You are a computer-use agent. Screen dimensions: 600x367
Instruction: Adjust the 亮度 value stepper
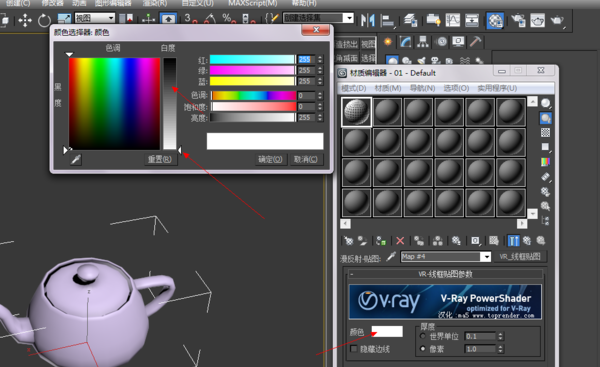tap(320, 117)
